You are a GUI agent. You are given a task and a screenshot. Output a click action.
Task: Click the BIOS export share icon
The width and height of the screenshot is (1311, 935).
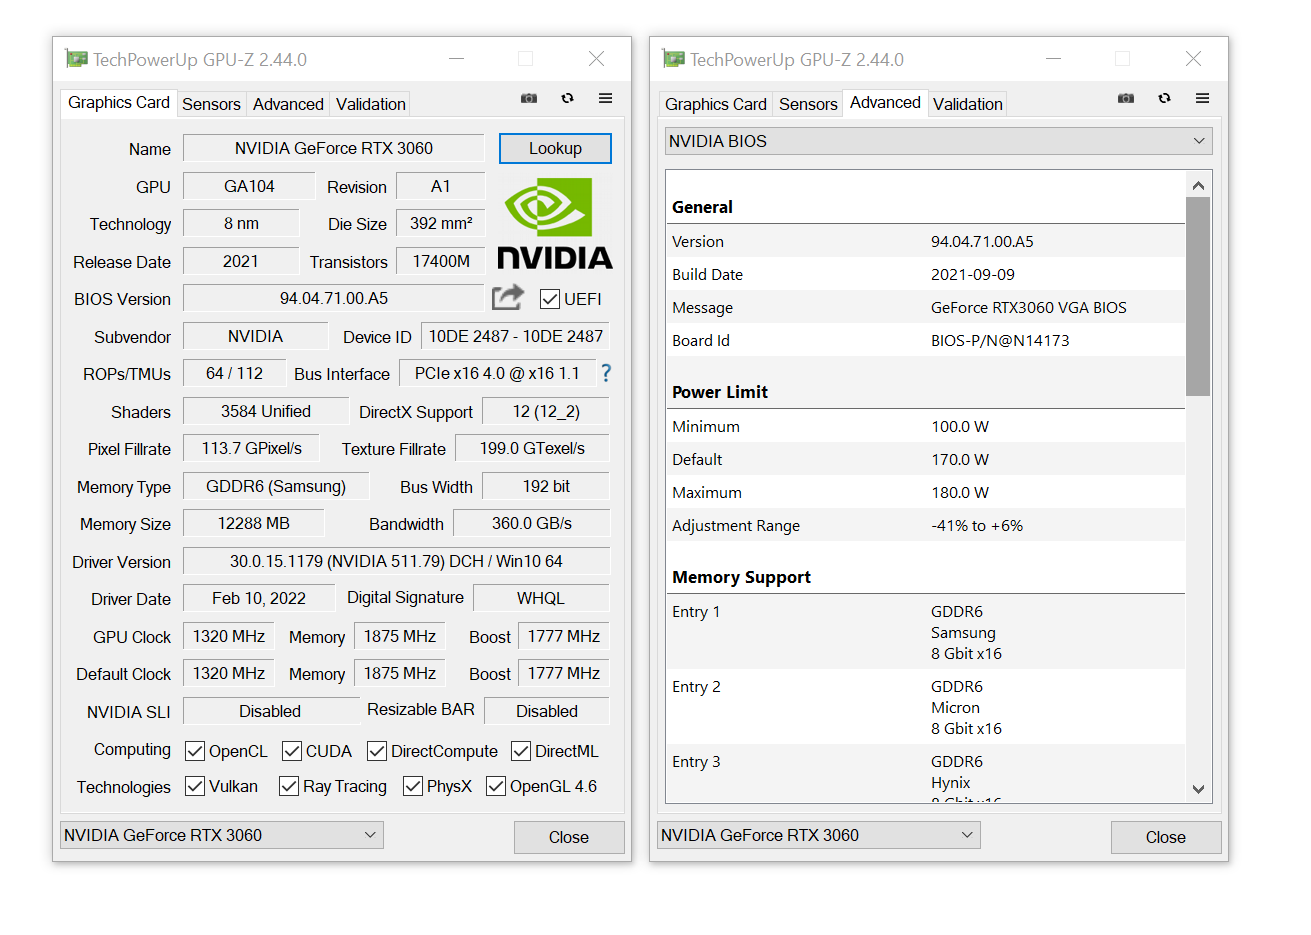[x=508, y=297]
